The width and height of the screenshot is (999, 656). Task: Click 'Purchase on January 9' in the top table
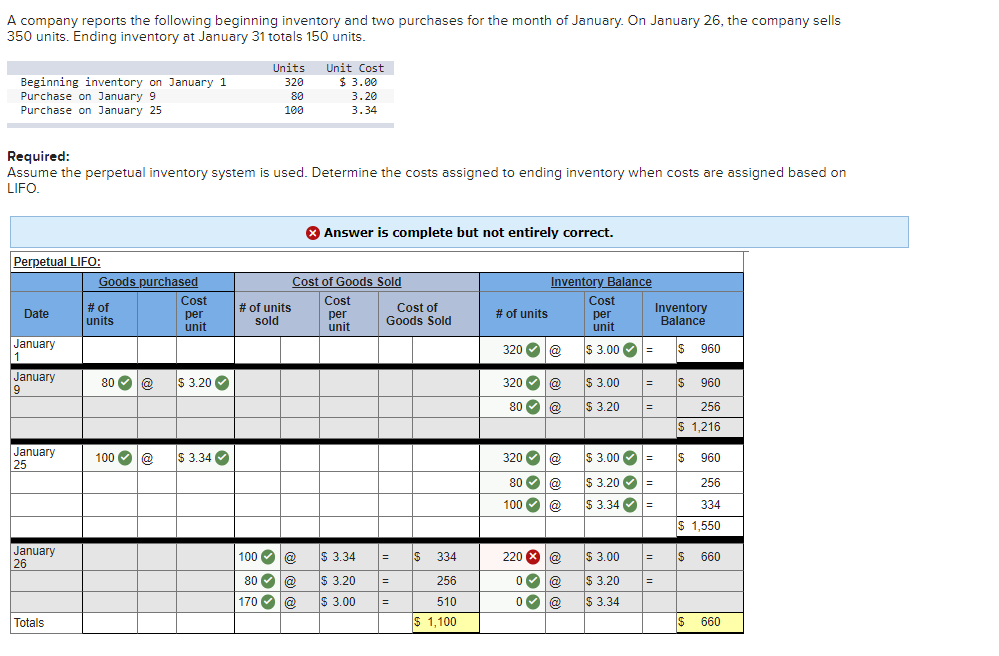click(x=88, y=96)
